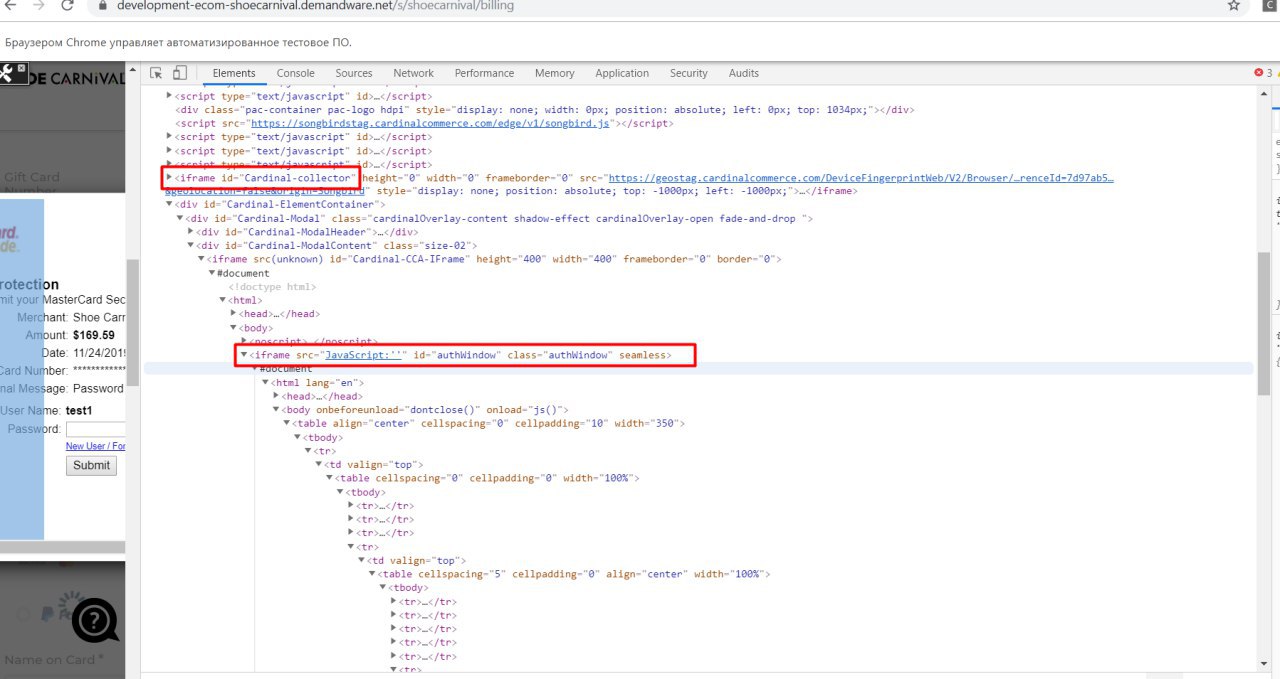Collapse the Cardinal-ModalContent div node

pos(191,246)
